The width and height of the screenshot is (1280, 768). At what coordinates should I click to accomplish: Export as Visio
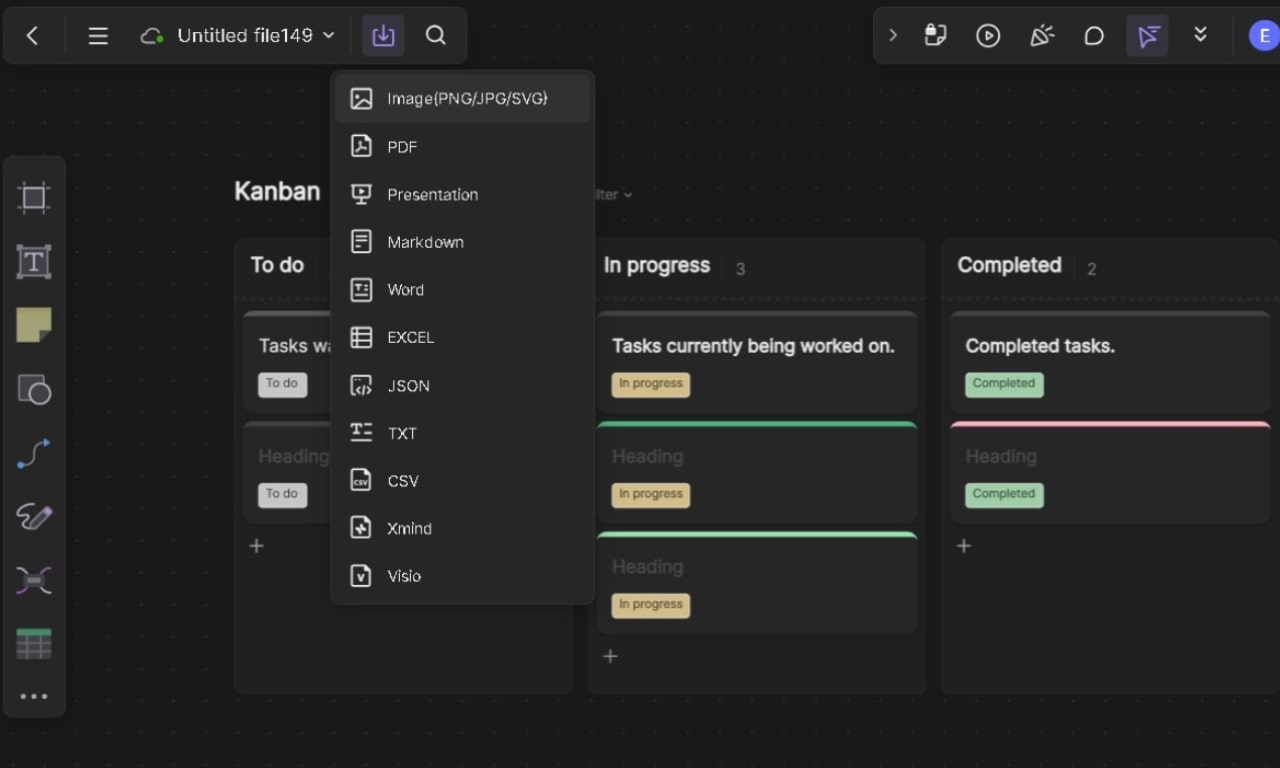pyautogui.click(x=462, y=576)
